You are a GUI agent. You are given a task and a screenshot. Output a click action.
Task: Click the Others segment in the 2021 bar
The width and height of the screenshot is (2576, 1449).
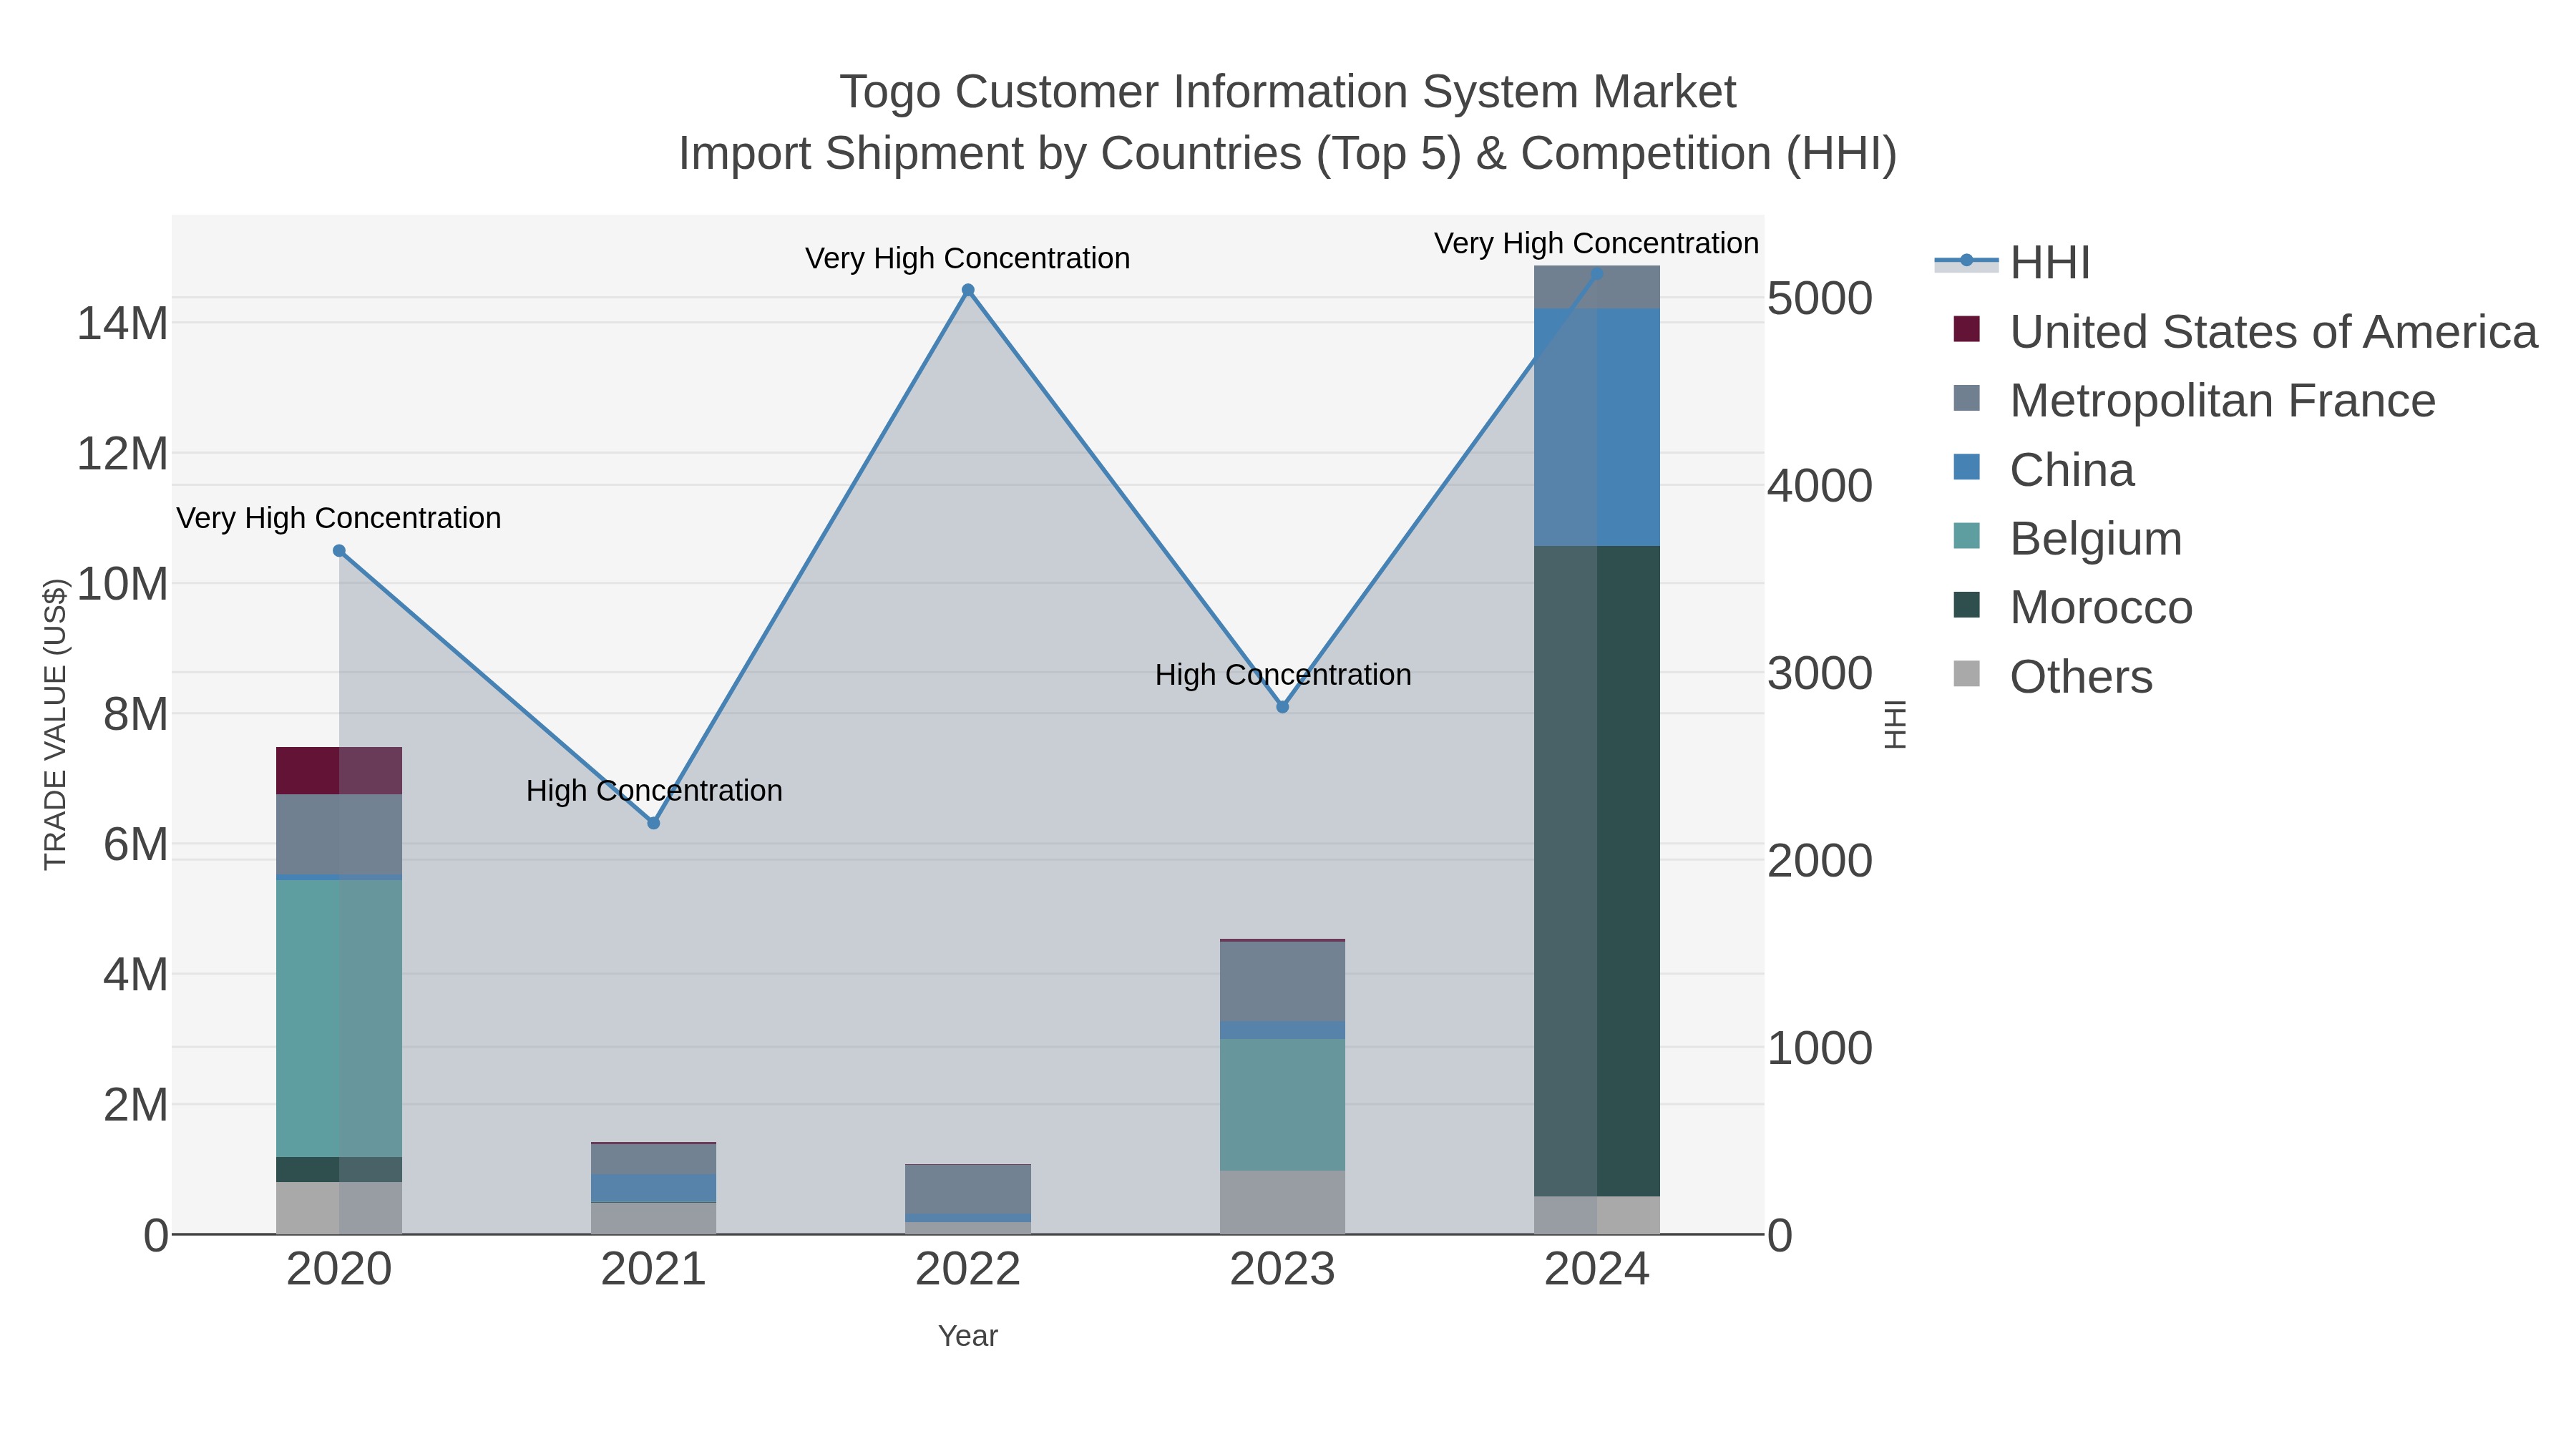(654, 1218)
